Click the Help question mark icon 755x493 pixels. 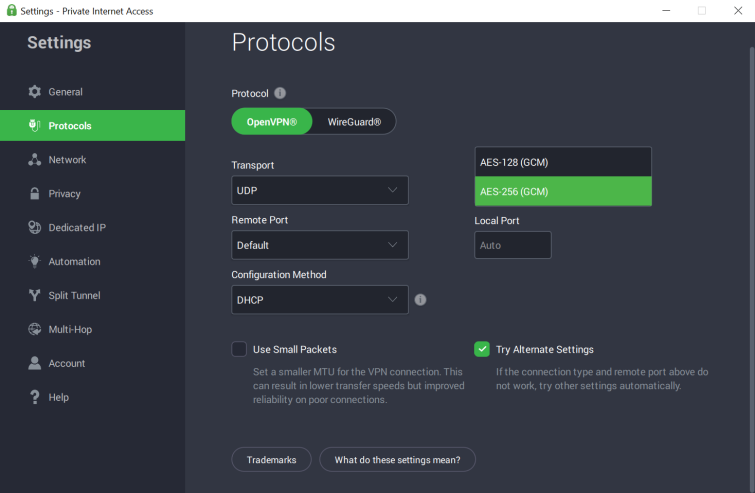pyautogui.click(x=35, y=397)
